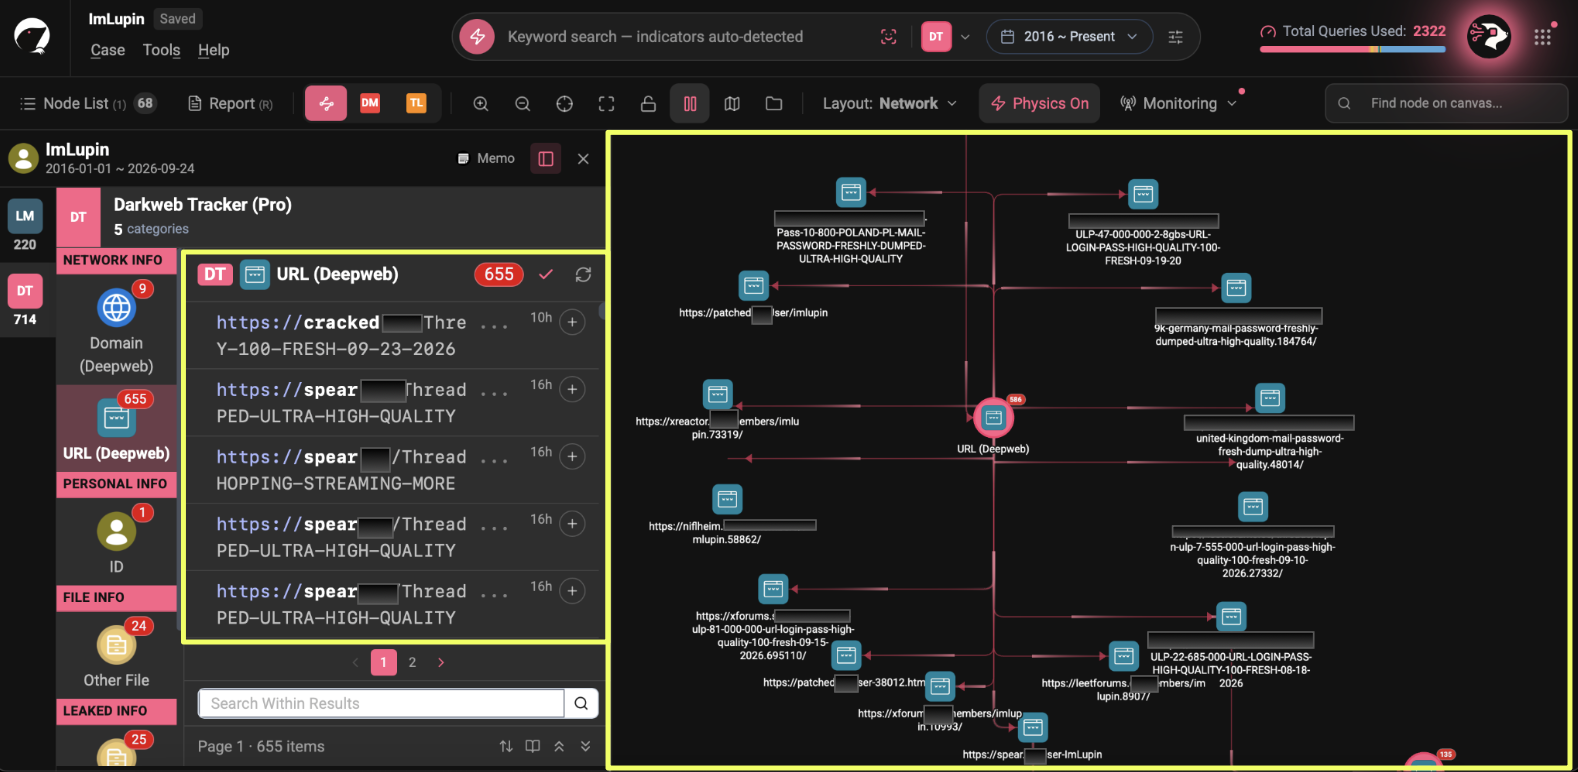Click the center target icon in toolbar
This screenshot has width=1578, height=772.
point(565,104)
